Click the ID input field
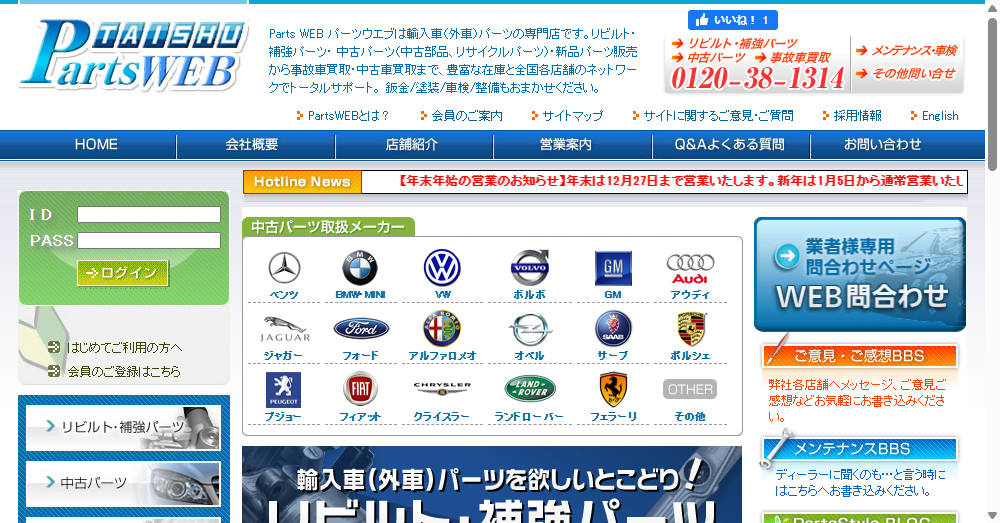This screenshot has width=1000, height=523. click(149, 215)
